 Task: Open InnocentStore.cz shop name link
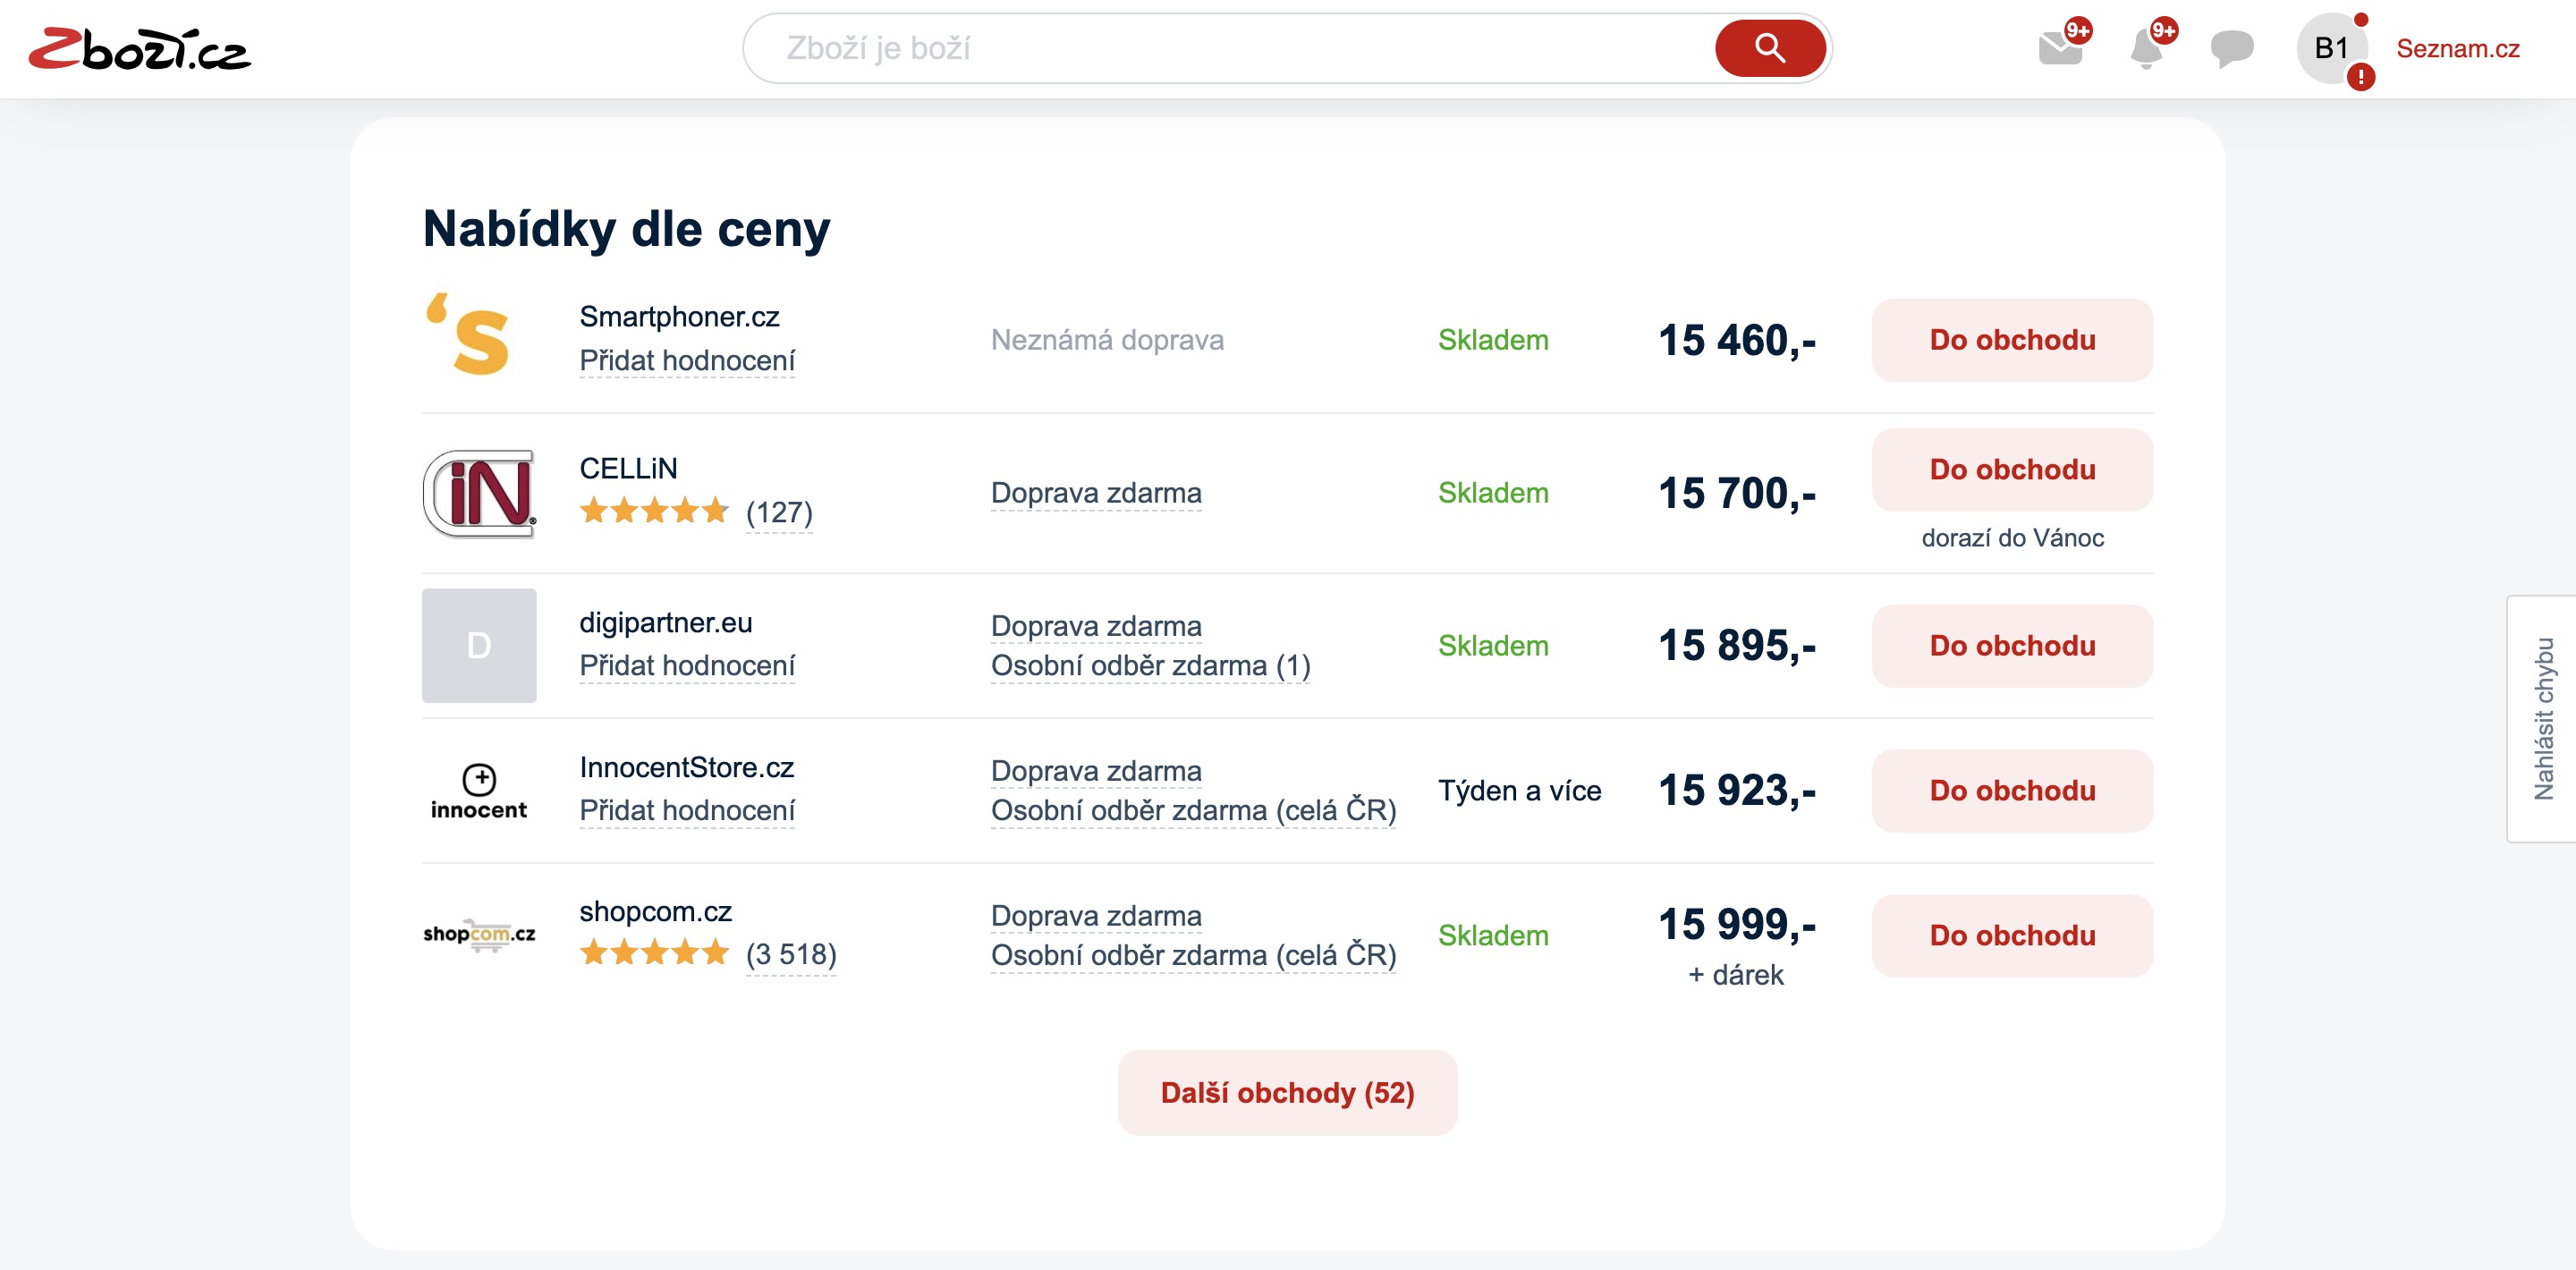click(x=686, y=767)
